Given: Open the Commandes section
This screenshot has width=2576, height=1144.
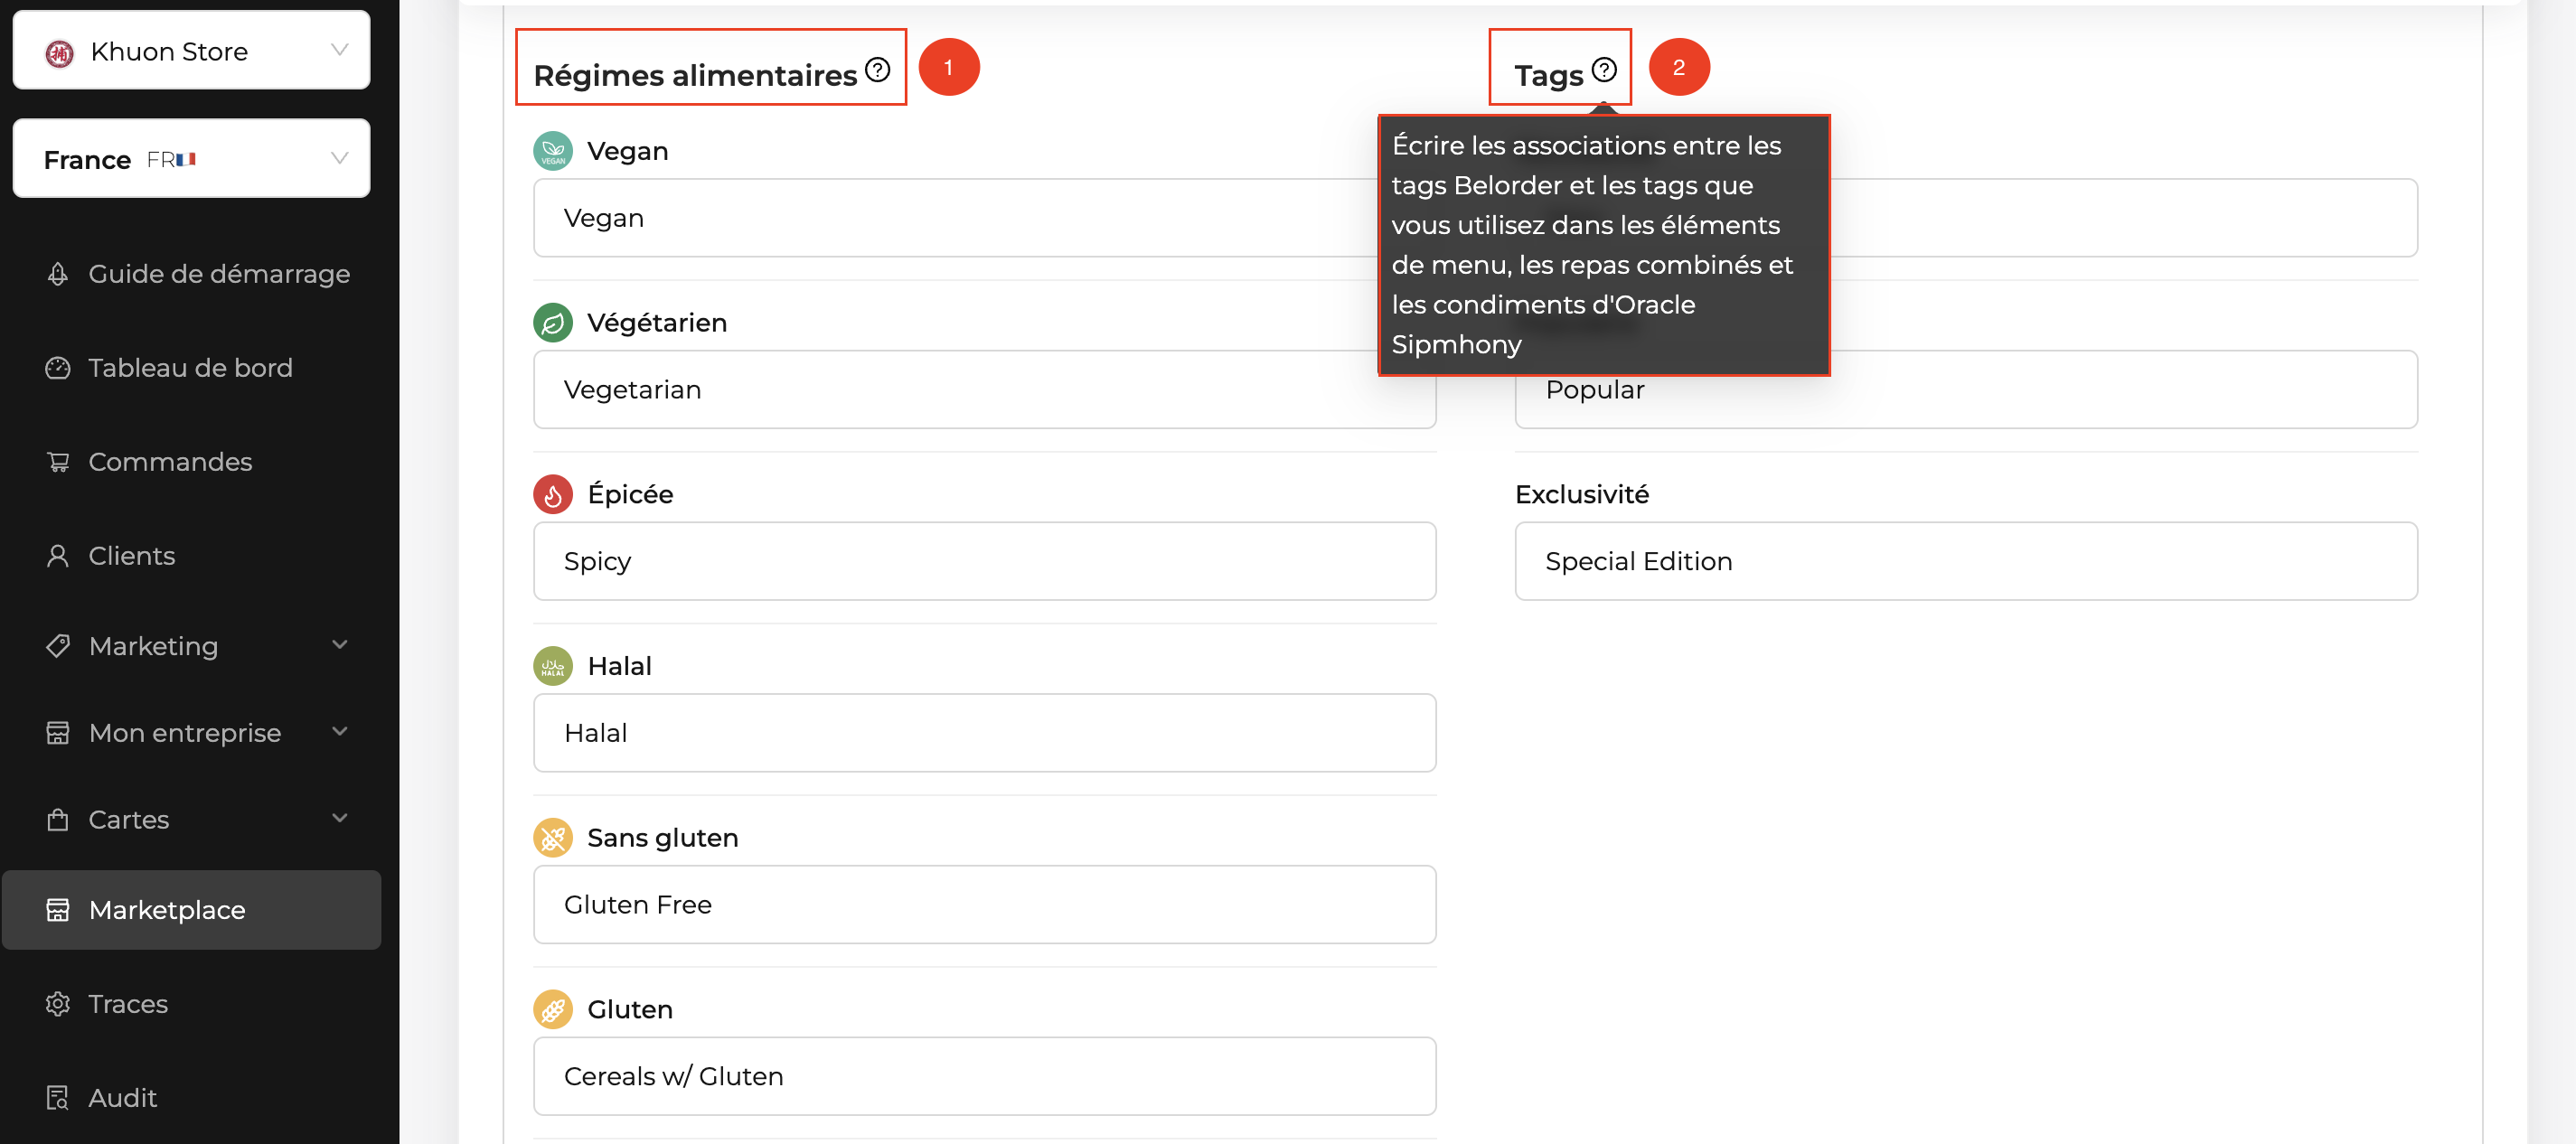Looking at the screenshot, I should 191,462.
